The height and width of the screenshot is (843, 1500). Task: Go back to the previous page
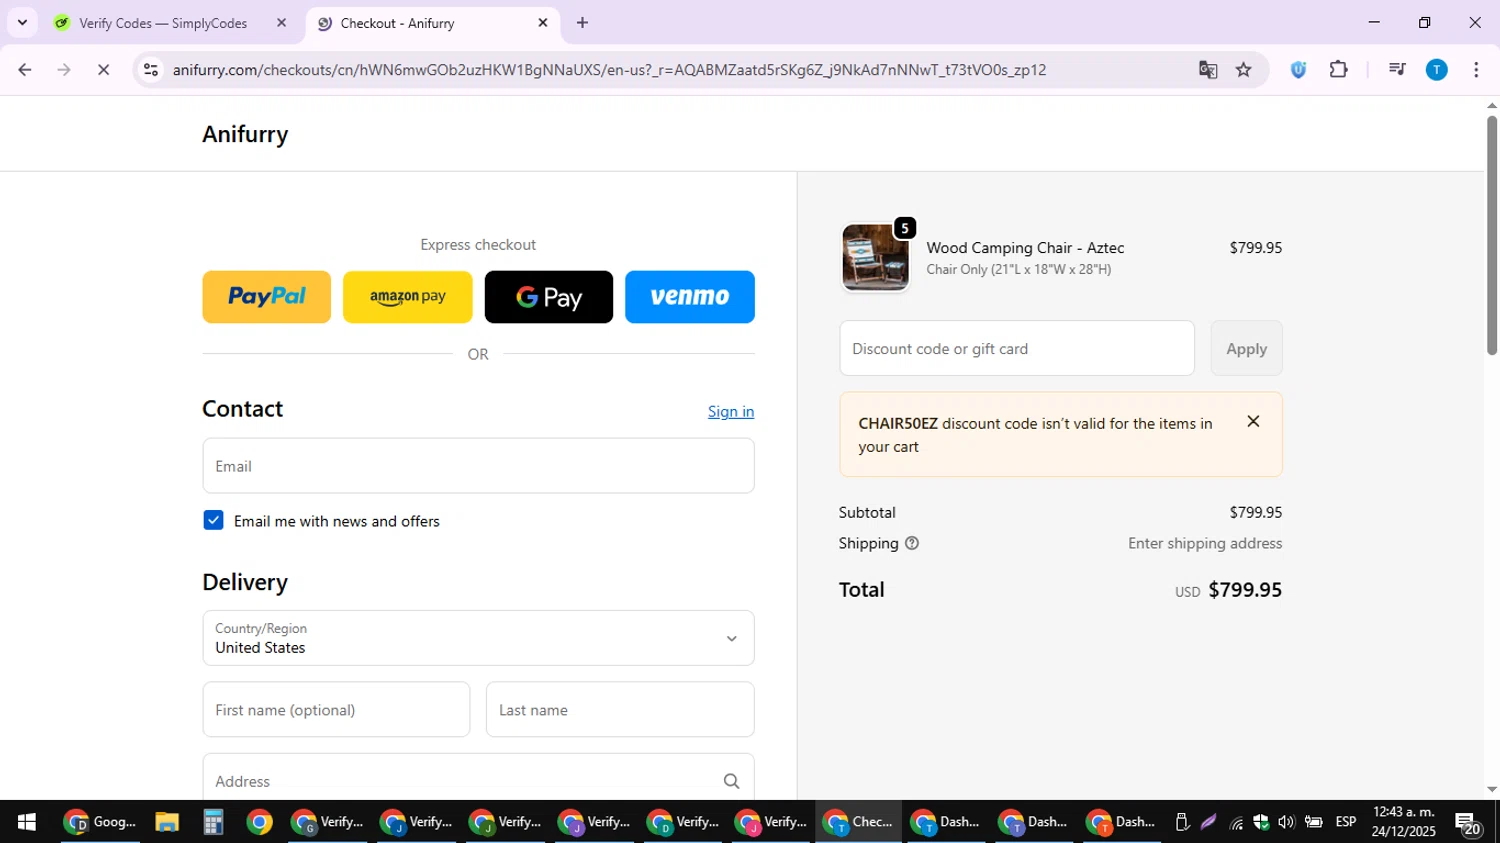point(24,70)
